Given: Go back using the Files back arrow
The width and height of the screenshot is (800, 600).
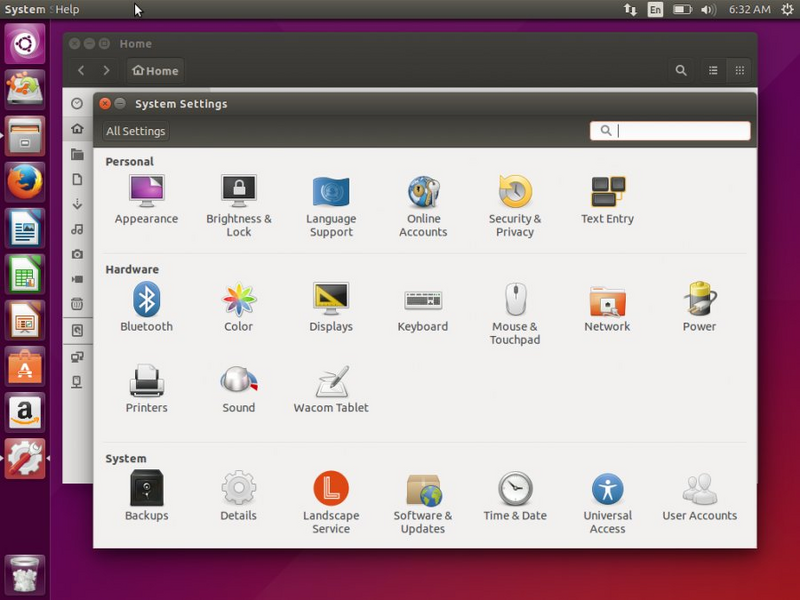Looking at the screenshot, I should pyautogui.click(x=81, y=70).
